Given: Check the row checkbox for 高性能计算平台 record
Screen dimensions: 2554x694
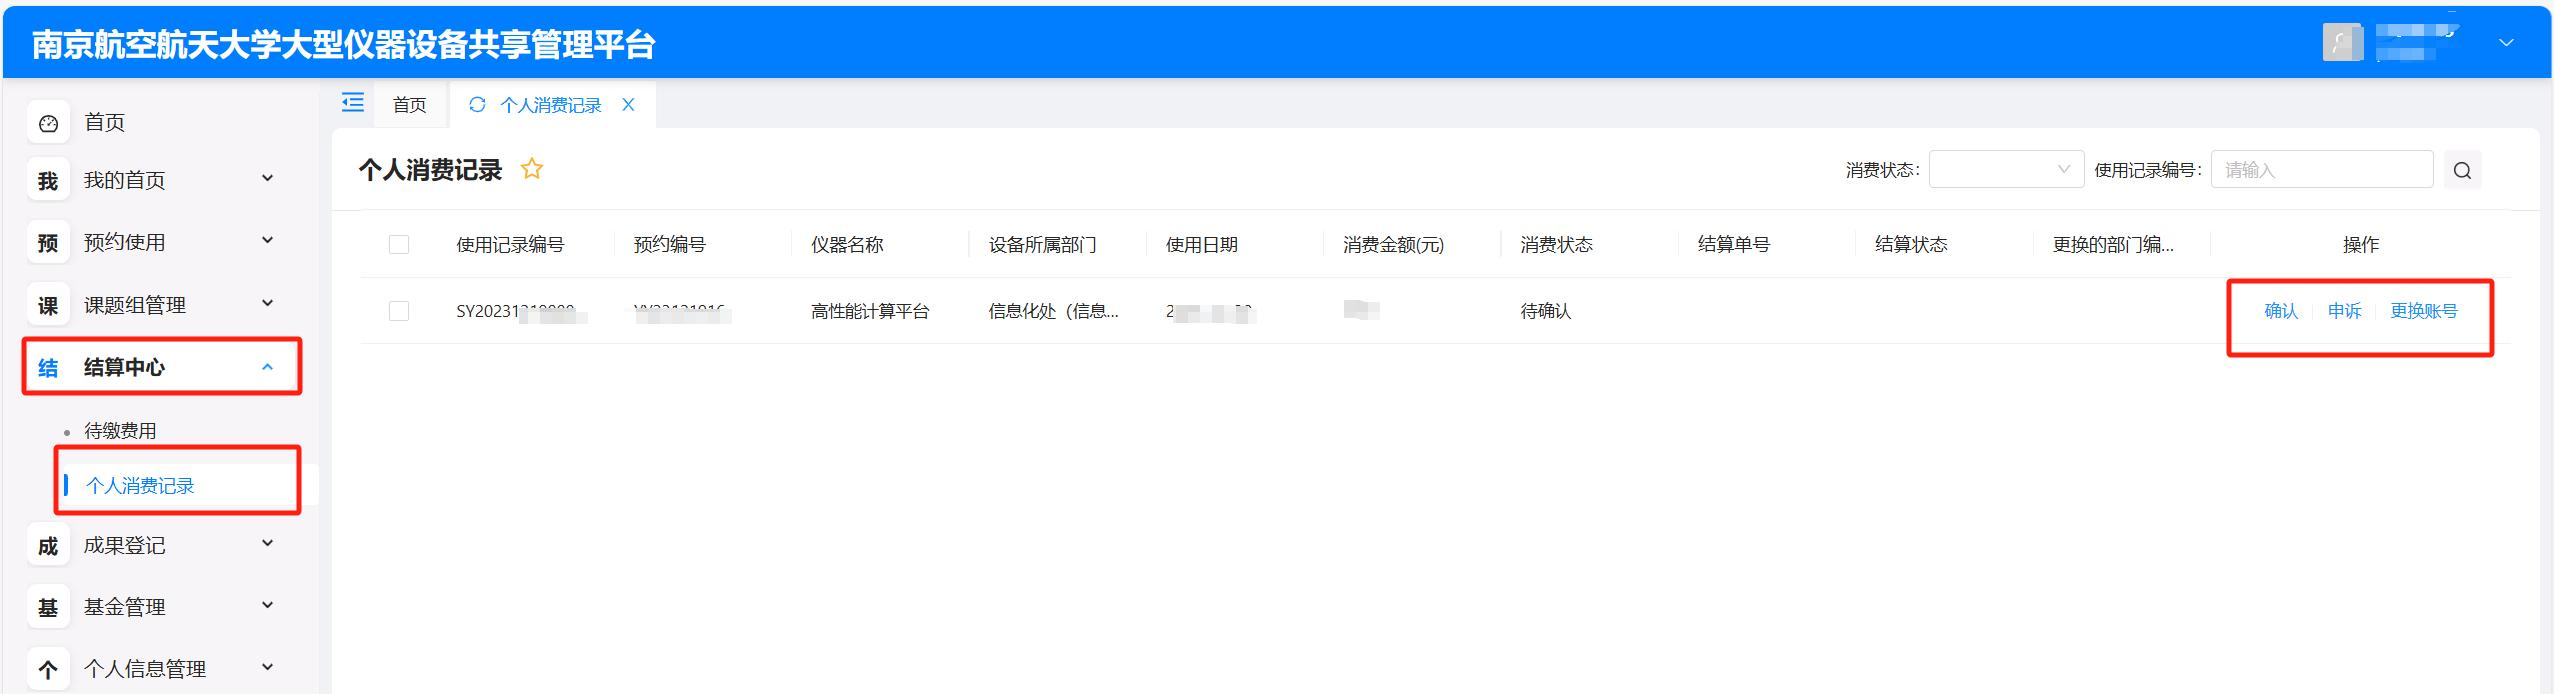Looking at the screenshot, I should pyautogui.click(x=399, y=311).
